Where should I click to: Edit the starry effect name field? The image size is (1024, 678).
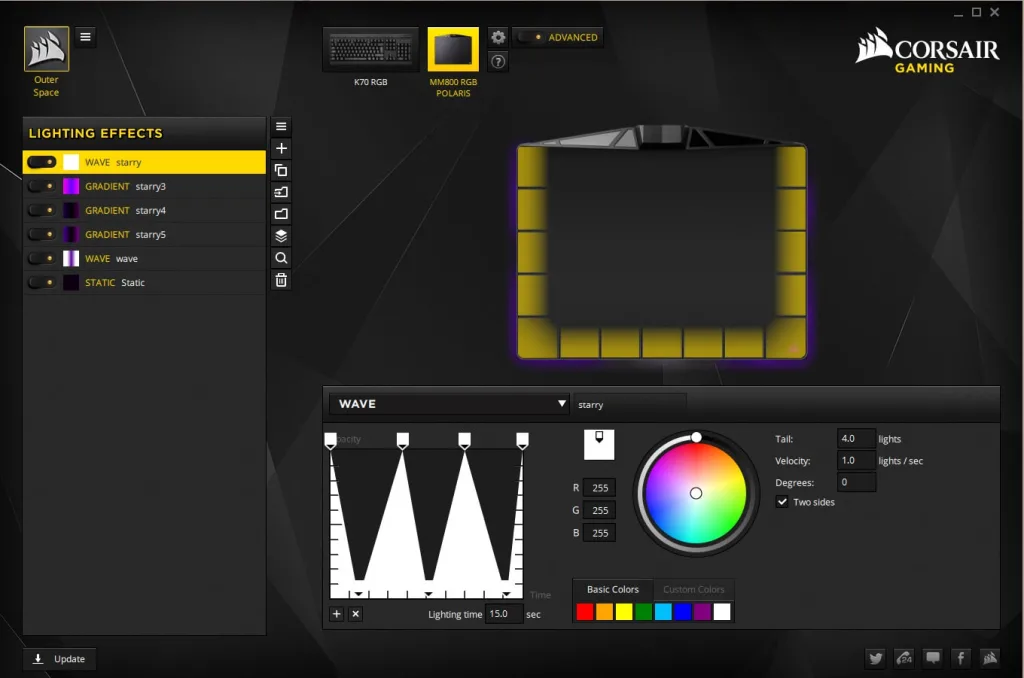click(x=630, y=404)
